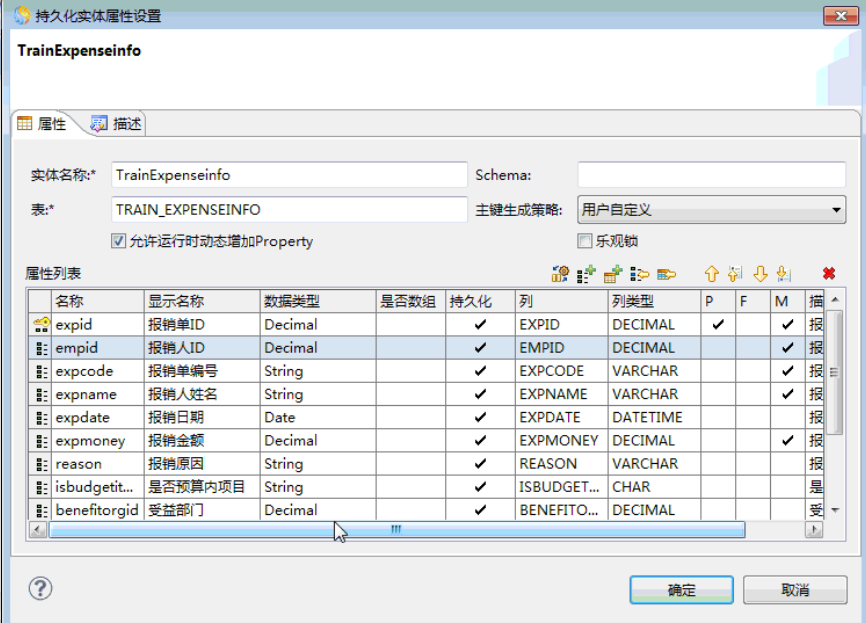866x623 pixels.
Task: Open help with the question mark icon
Action: click(x=40, y=588)
